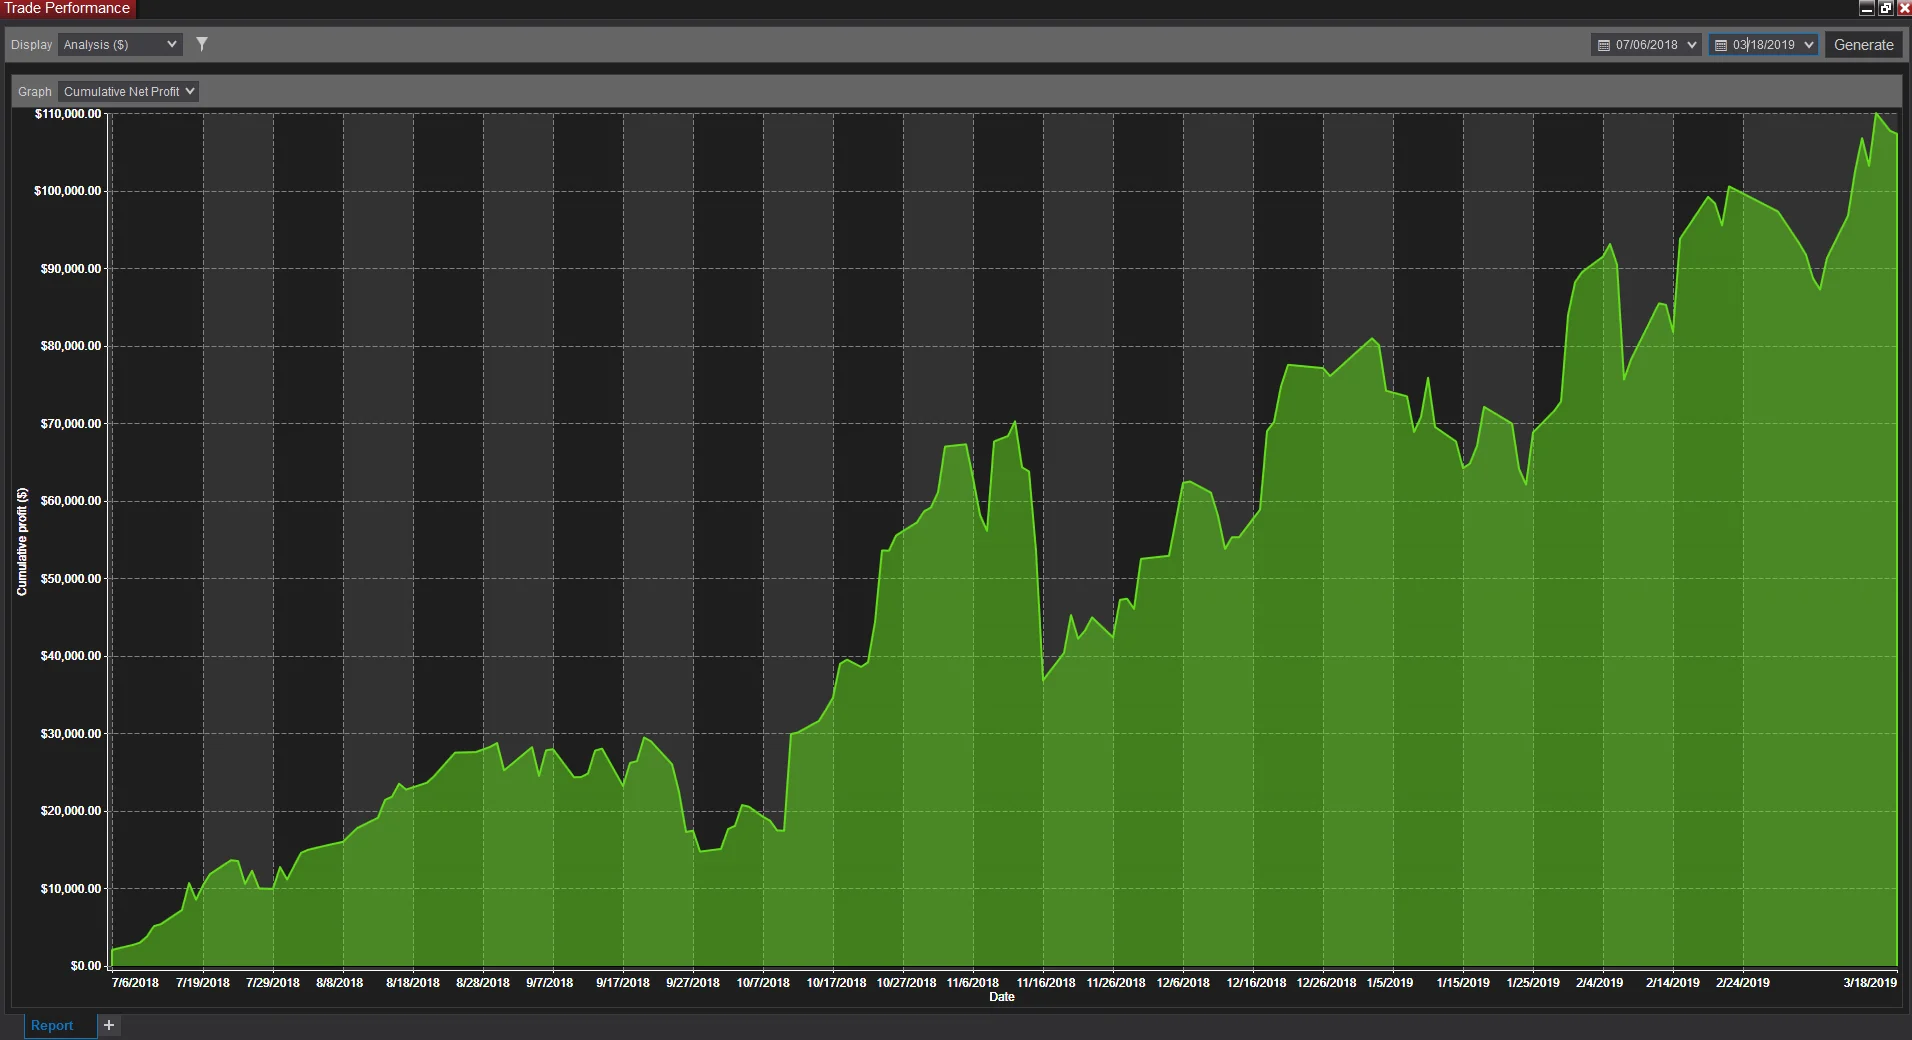Click inside the 03/18/2019 date field

[x=1764, y=45]
